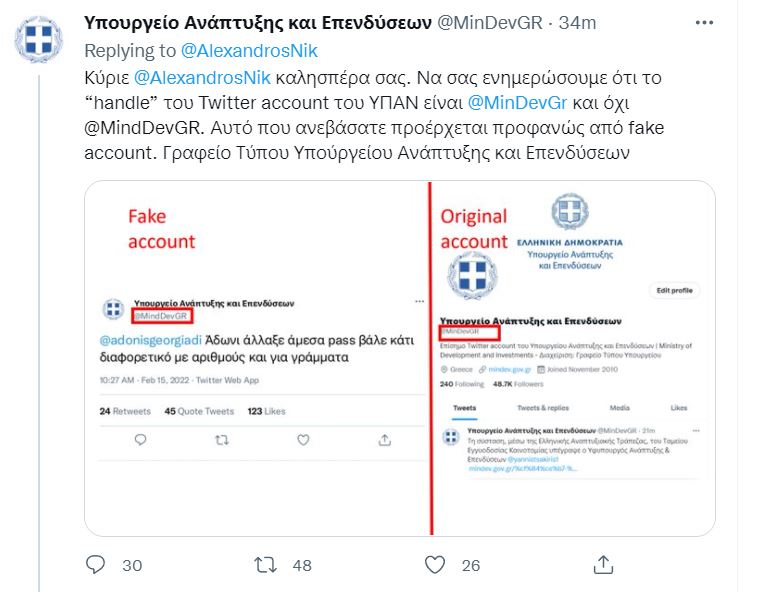Click the heart icon under the fake tweet
The image size is (758, 592).
[x=303, y=440]
